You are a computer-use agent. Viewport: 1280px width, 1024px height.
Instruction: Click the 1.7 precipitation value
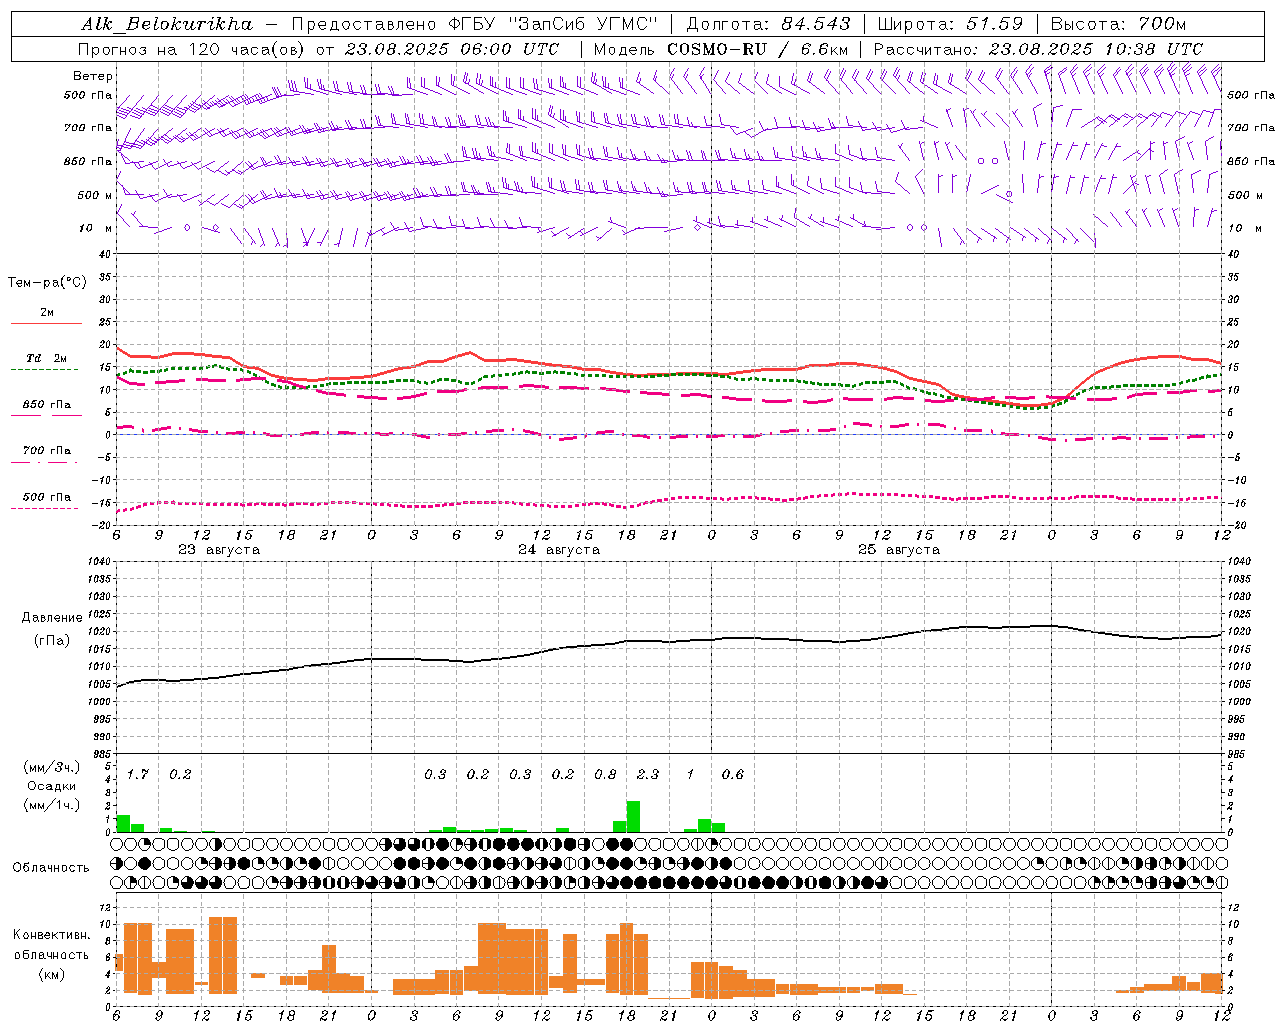point(137,774)
